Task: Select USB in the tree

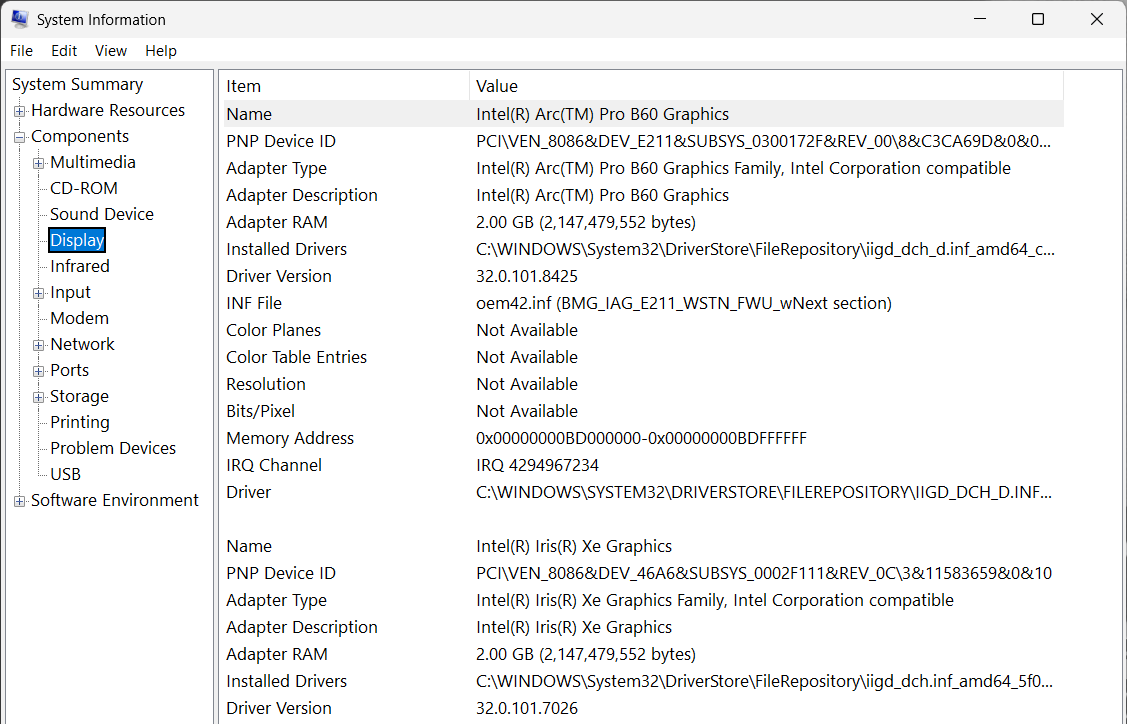Action: (x=65, y=474)
